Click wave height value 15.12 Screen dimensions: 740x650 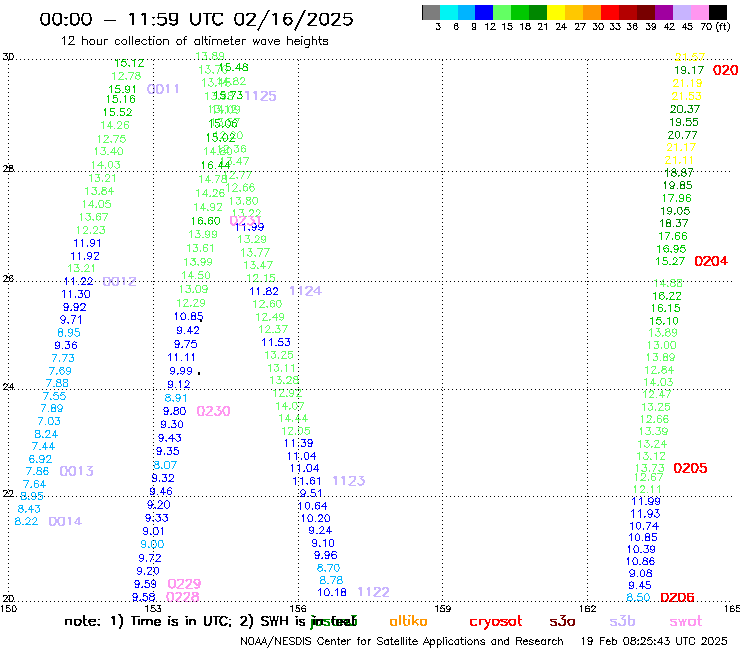(129, 63)
